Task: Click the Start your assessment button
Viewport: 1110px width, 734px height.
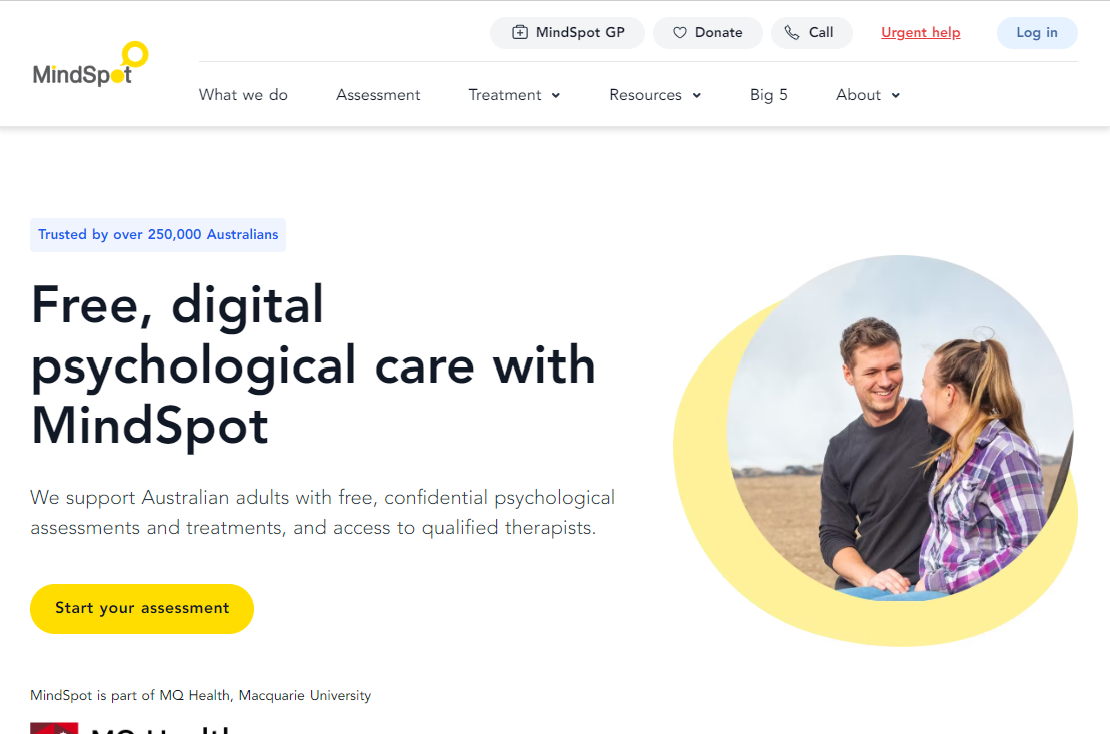Action: pos(142,609)
